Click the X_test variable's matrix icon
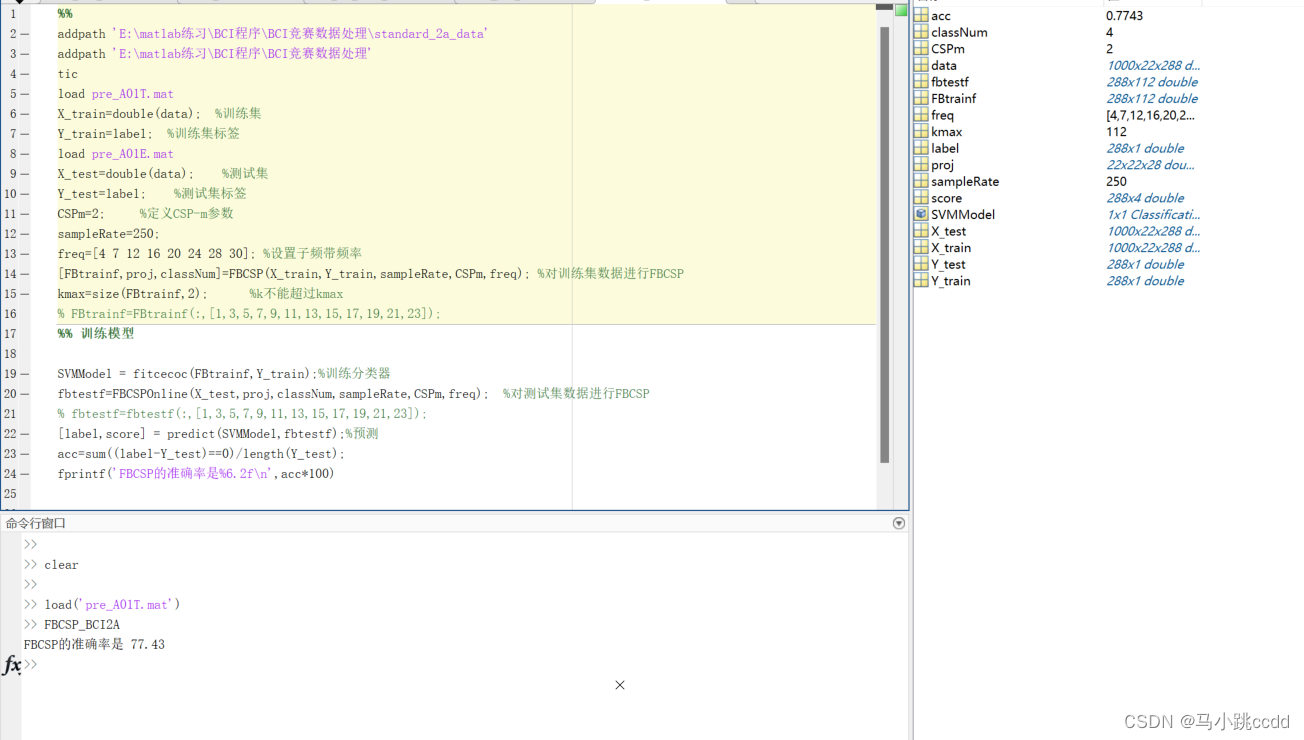This screenshot has width=1304, height=740. (921, 231)
